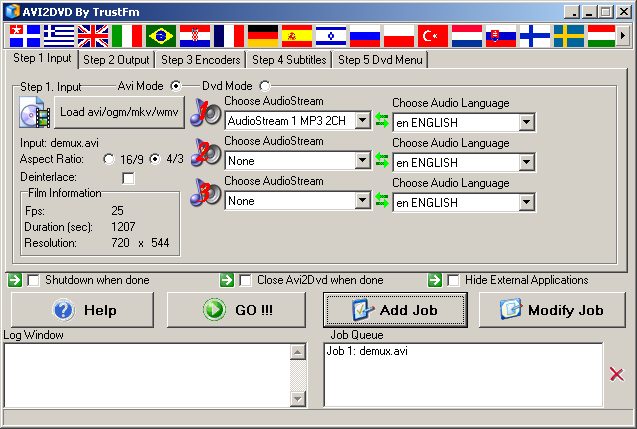The image size is (637, 429).
Task: Click the Log Window scroll up arrow
Action: [x=298, y=352]
